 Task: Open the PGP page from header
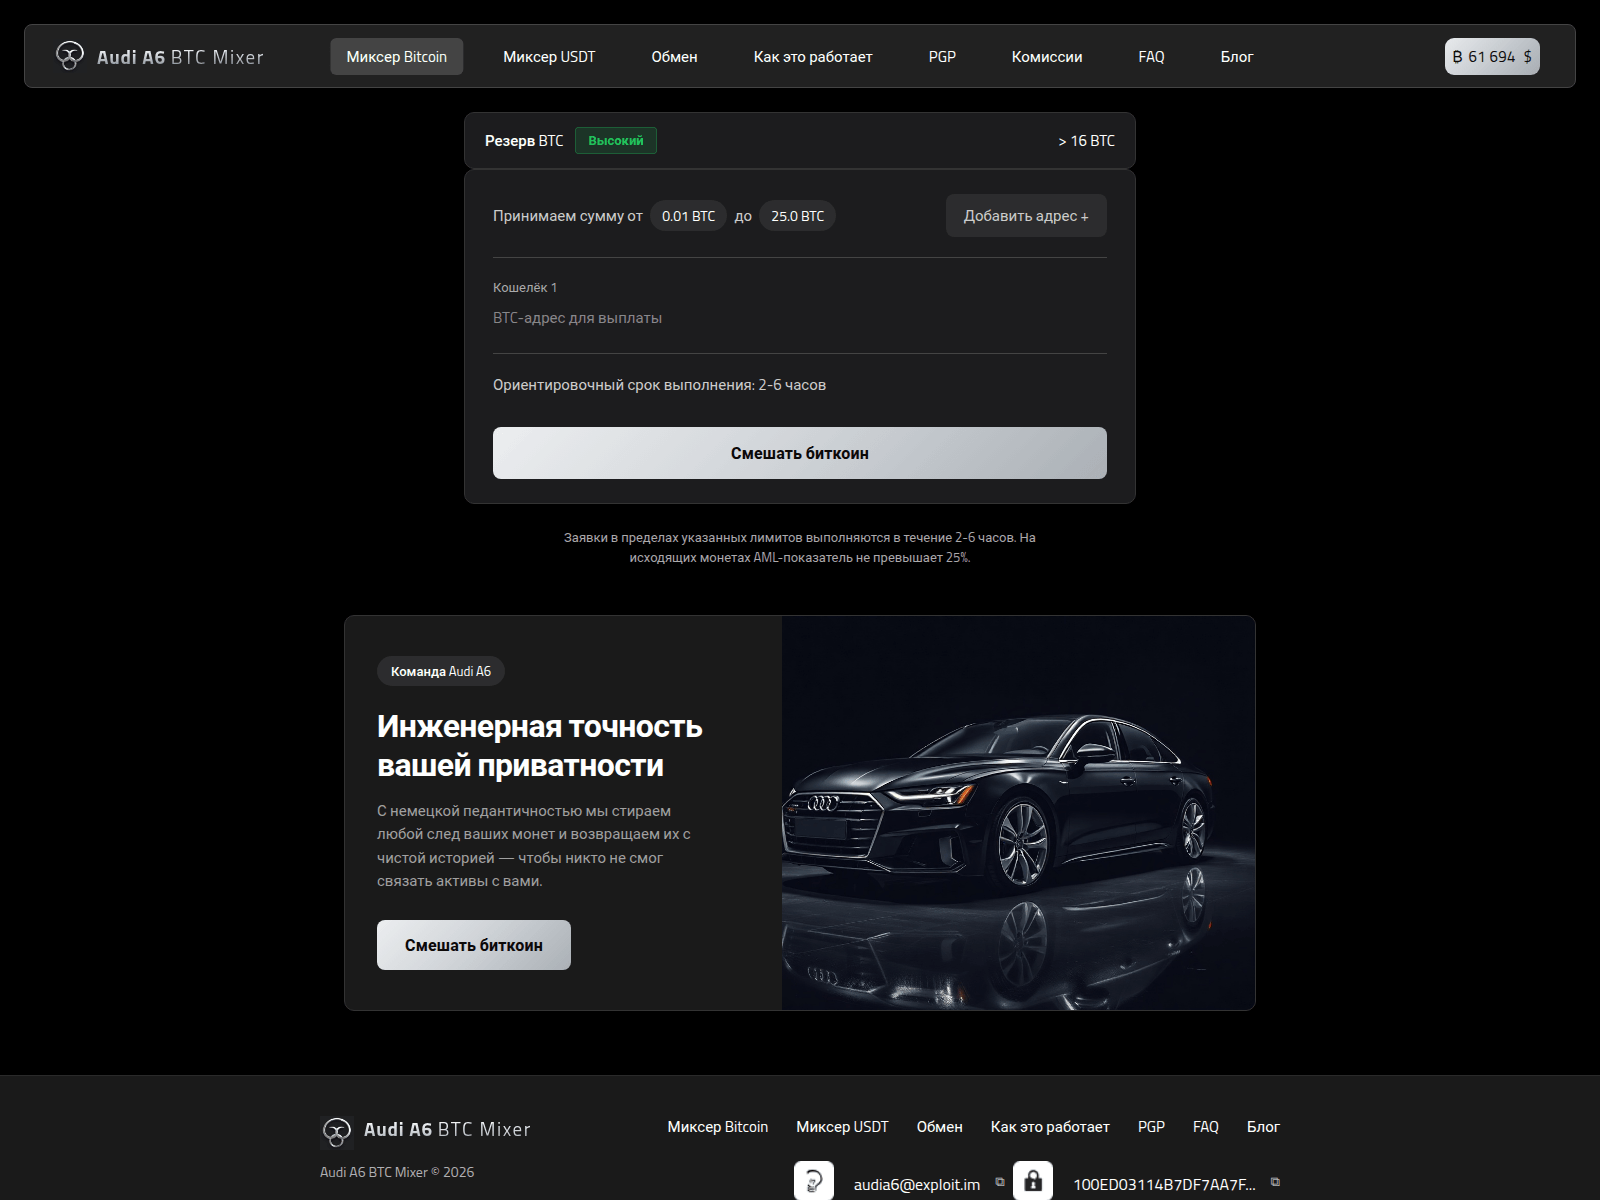(942, 57)
